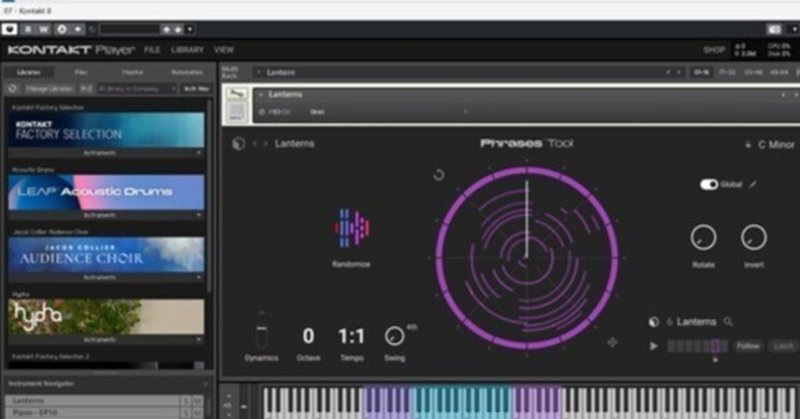Click the A-Z sort button in library toolbar
This screenshot has width=800, height=419.
[86, 89]
